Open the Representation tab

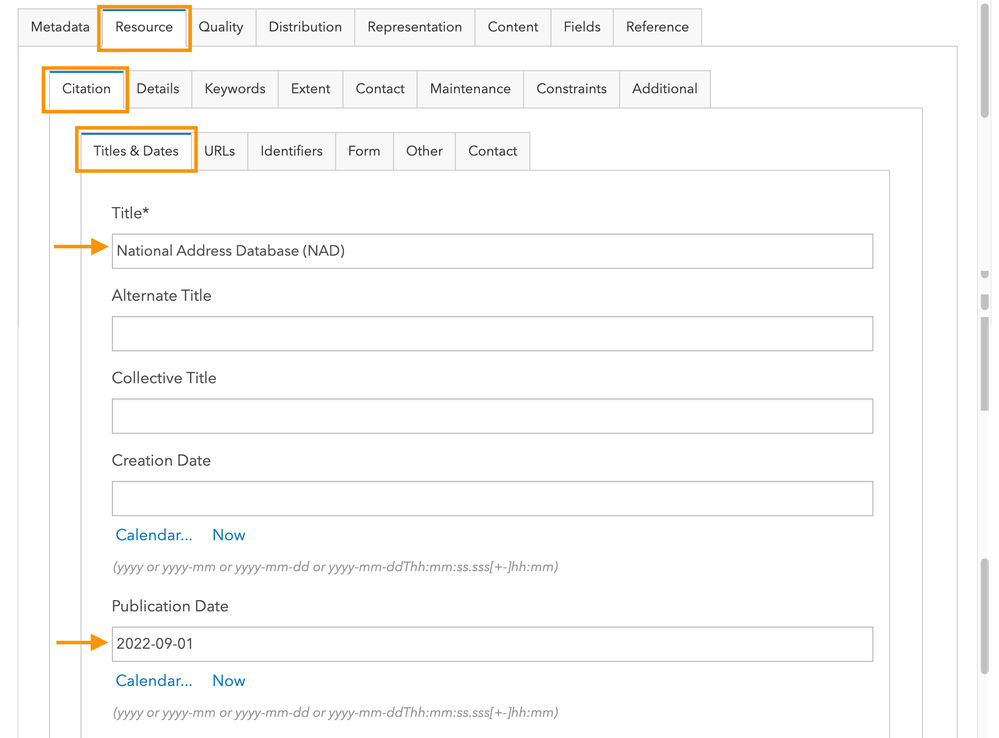click(x=414, y=27)
